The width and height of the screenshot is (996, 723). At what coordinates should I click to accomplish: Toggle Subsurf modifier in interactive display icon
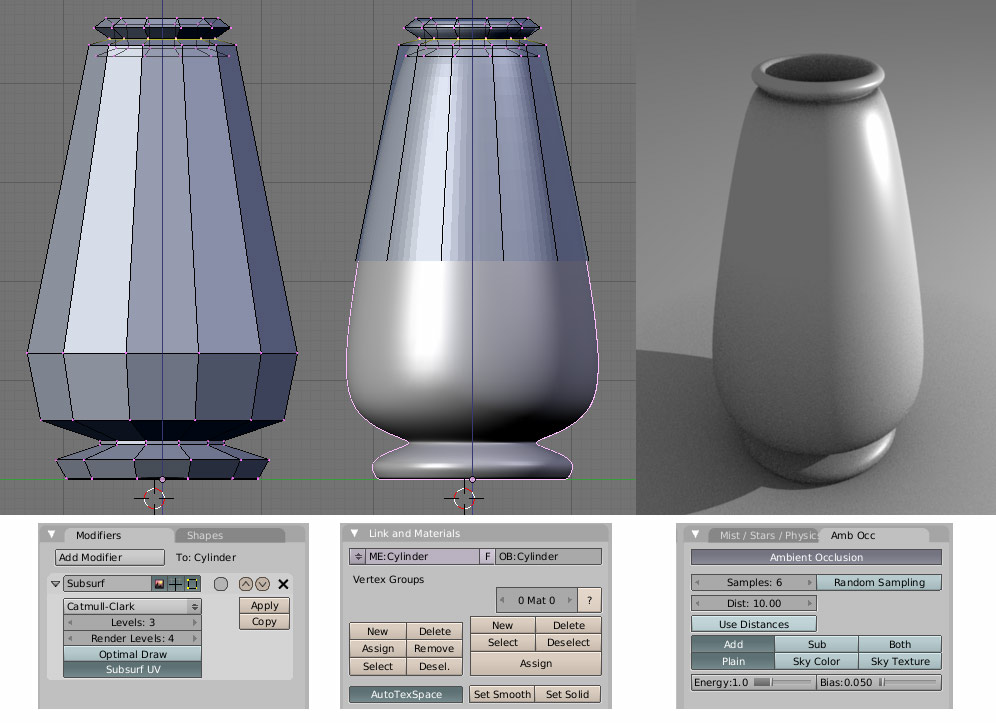[x=175, y=584]
